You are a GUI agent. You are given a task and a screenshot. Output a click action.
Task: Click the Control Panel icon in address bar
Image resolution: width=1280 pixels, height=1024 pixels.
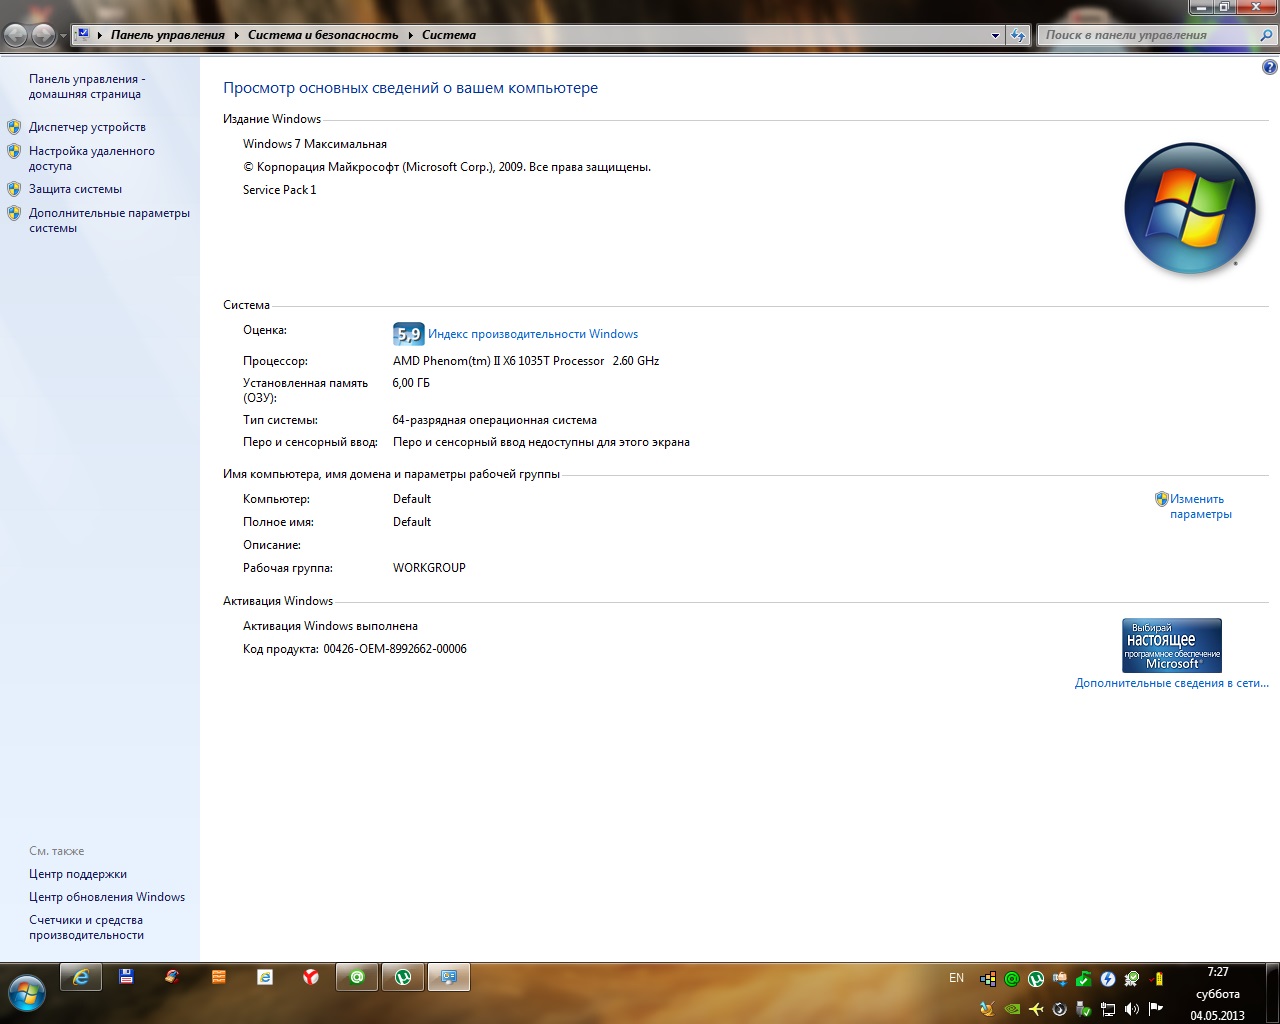[x=83, y=34]
